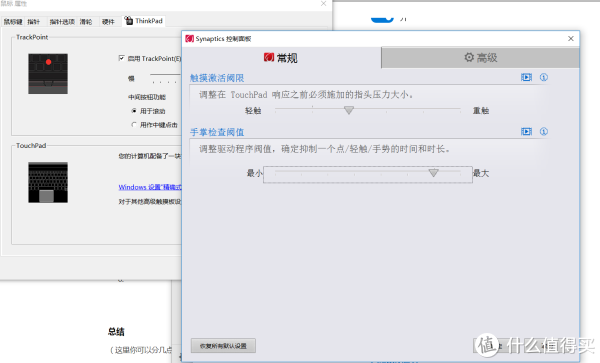Toggle the 启用 TrackPoint checkbox
This screenshot has width=600, height=363.
tap(122, 58)
